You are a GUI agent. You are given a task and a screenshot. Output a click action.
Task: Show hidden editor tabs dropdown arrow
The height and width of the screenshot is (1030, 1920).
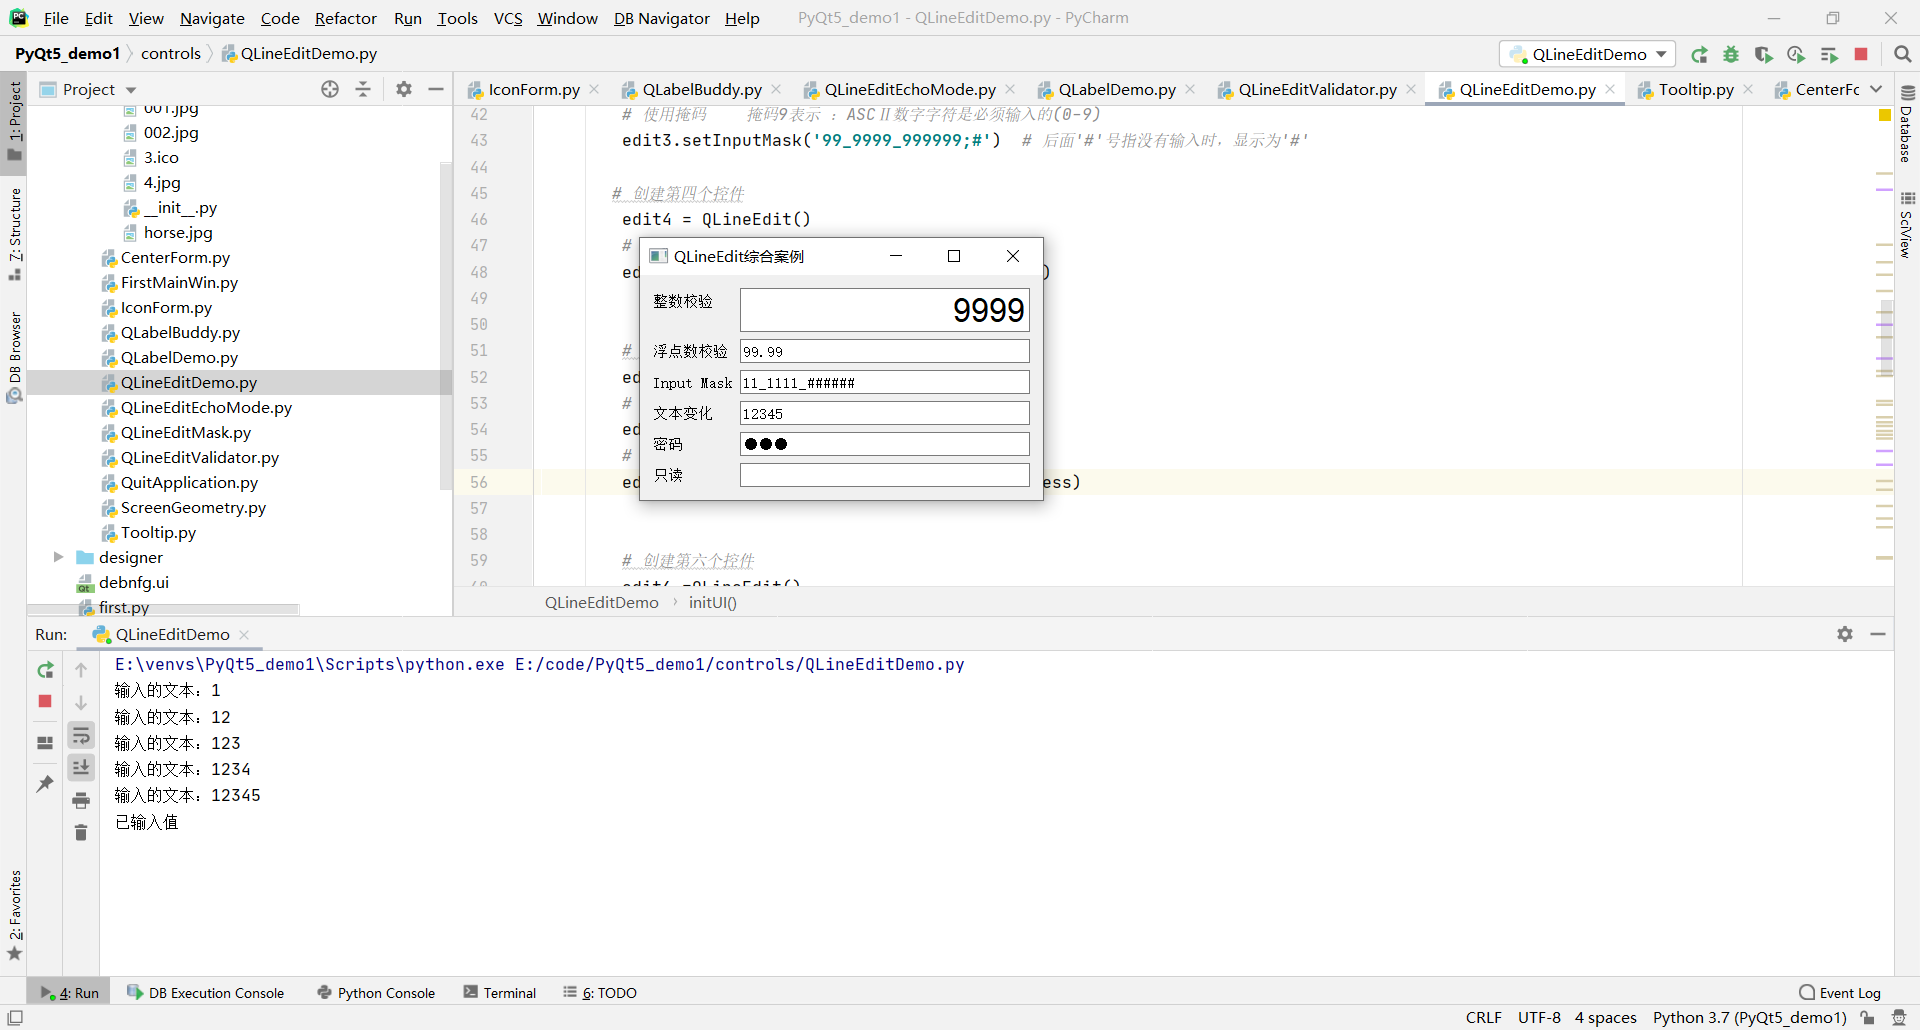(x=1876, y=89)
